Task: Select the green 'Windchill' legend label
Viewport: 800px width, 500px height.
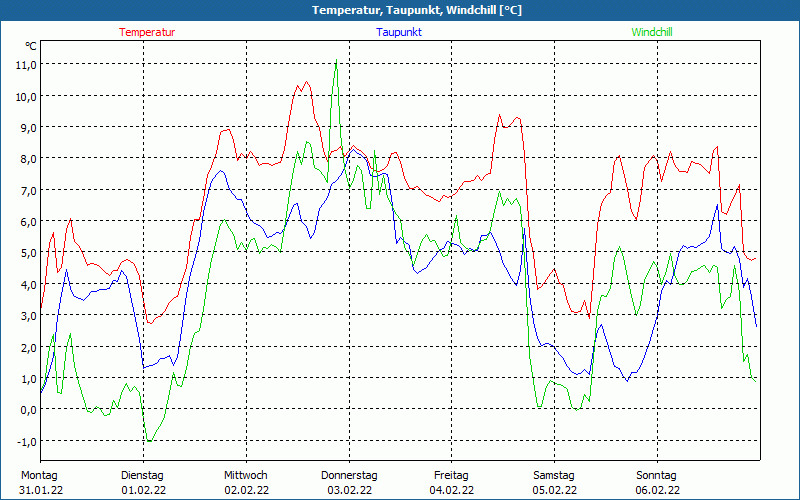Action: click(652, 32)
